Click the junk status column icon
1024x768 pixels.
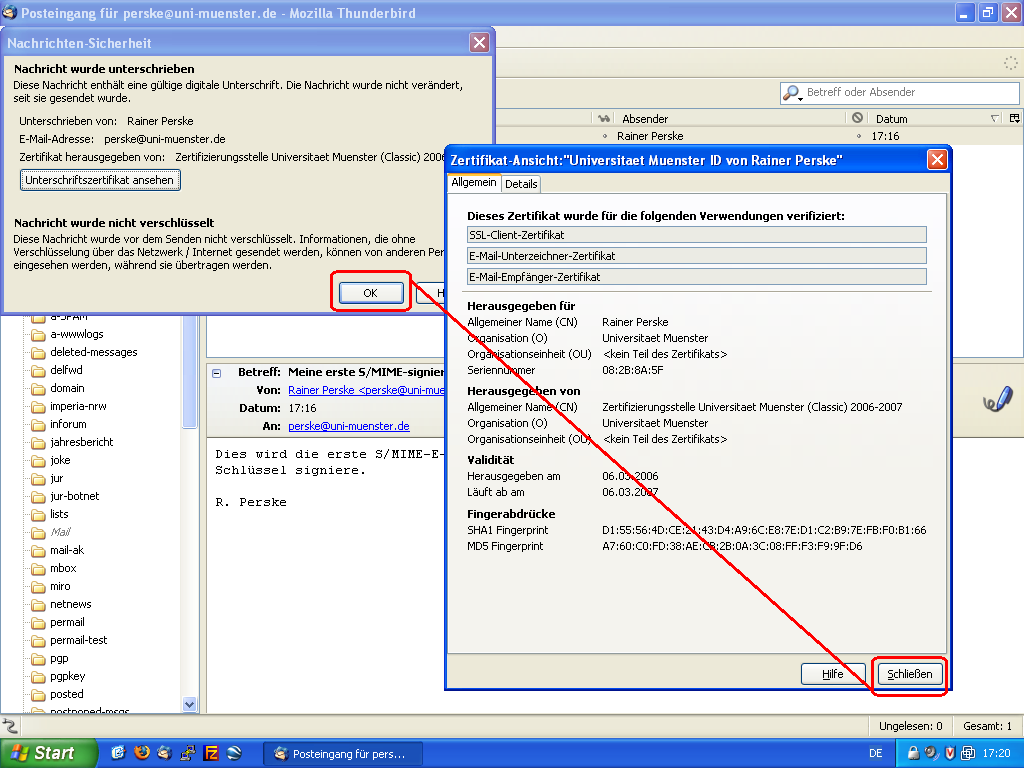(857, 118)
